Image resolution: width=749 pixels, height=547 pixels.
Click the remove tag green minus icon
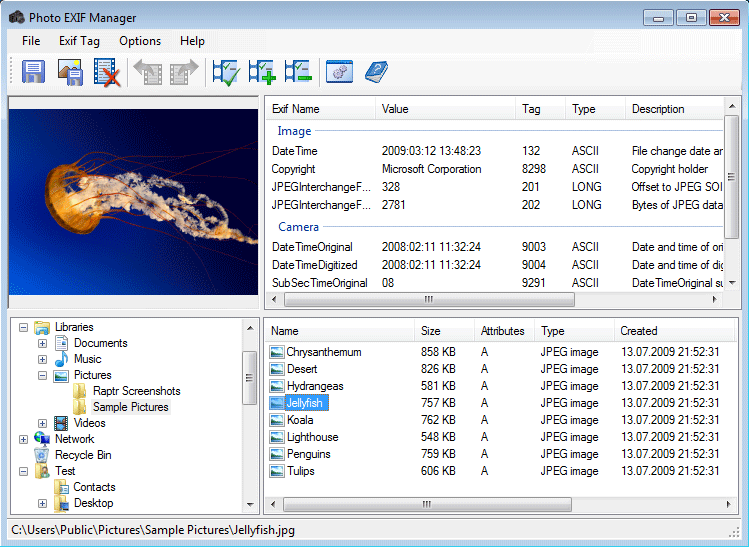(x=298, y=72)
